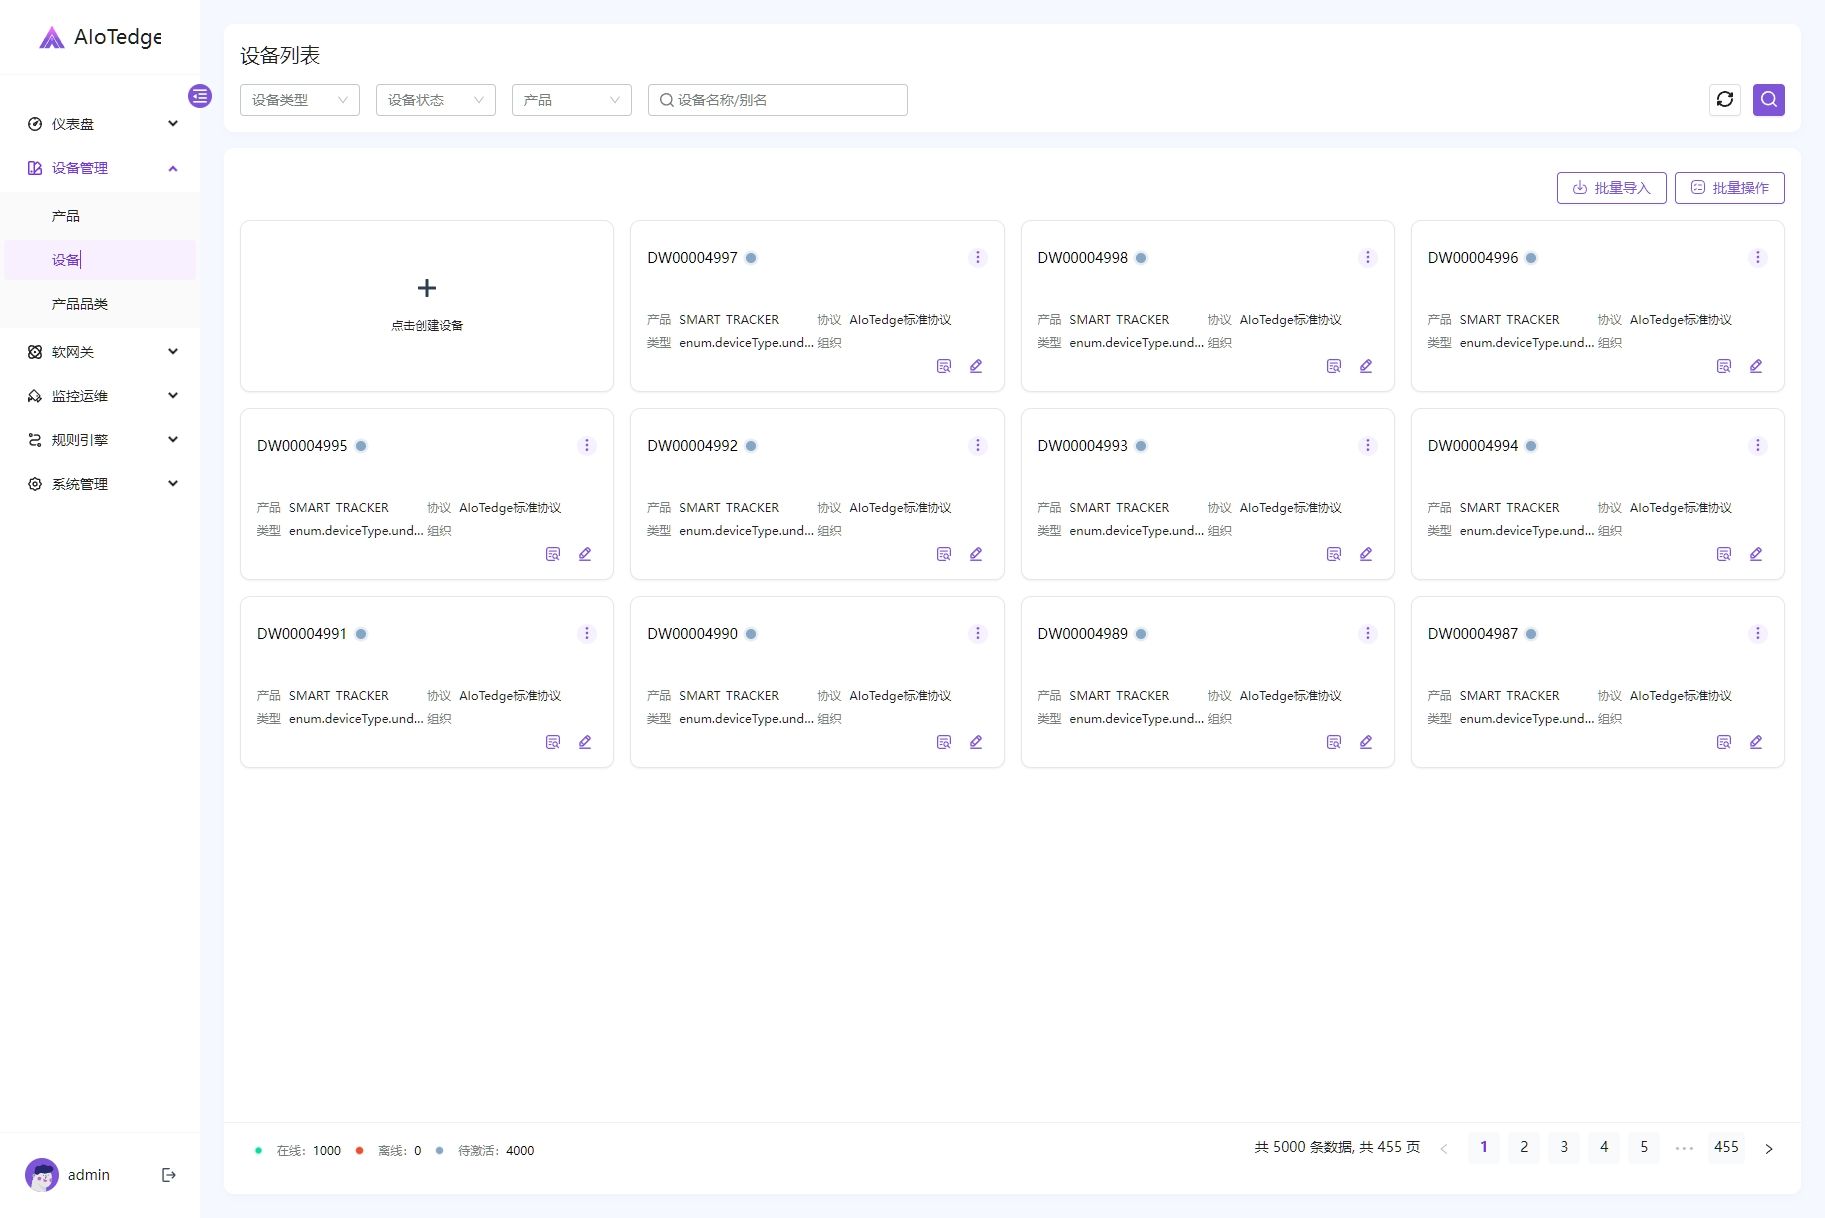Click details icon on DW00004996

(1724, 366)
